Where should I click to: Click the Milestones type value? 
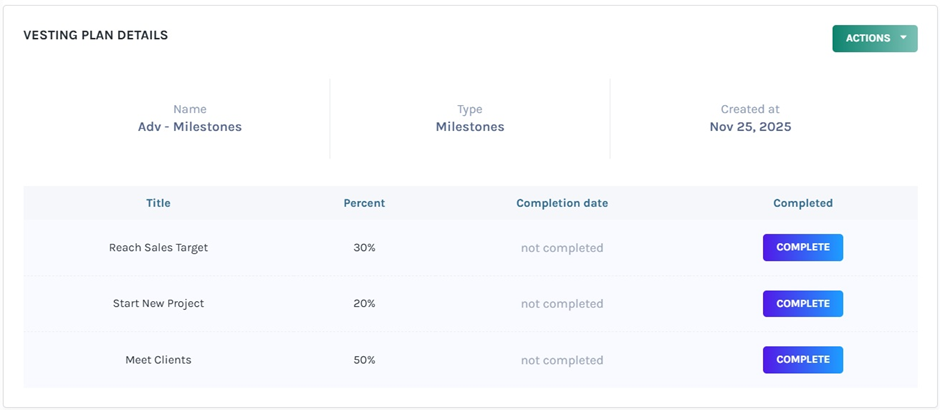469,127
